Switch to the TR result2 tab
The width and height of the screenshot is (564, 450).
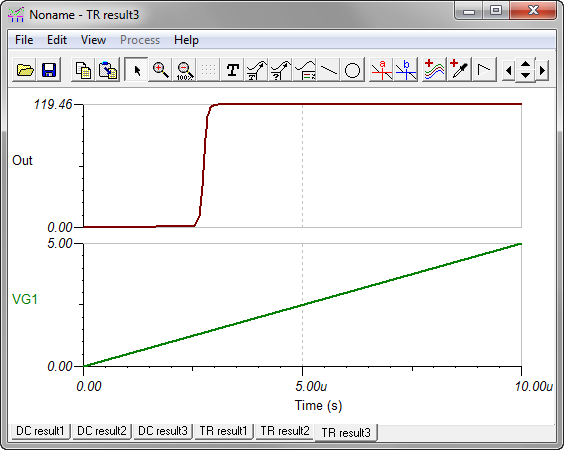[285, 431]
